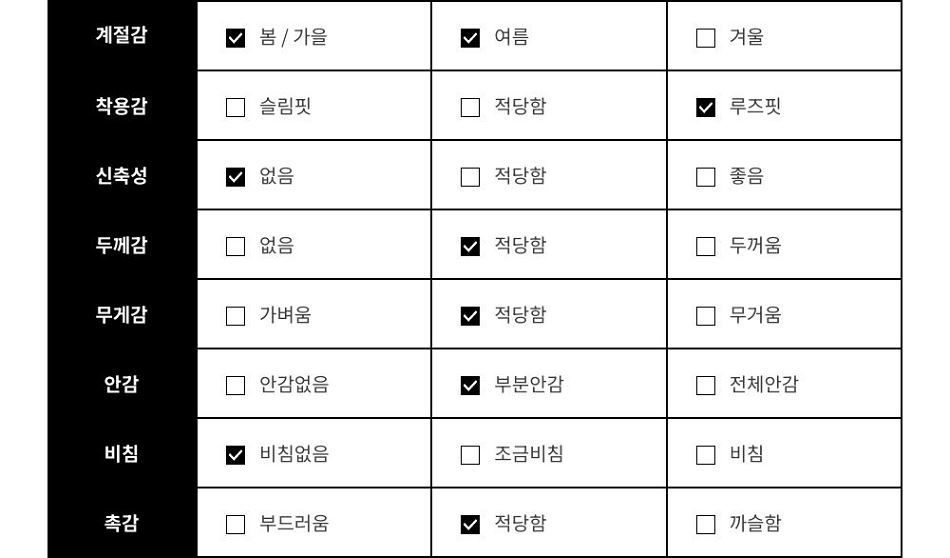Select 좋음 checkbox for 신축성
Viewport: 950px width, 558px height.
click(x=705, y=178)
